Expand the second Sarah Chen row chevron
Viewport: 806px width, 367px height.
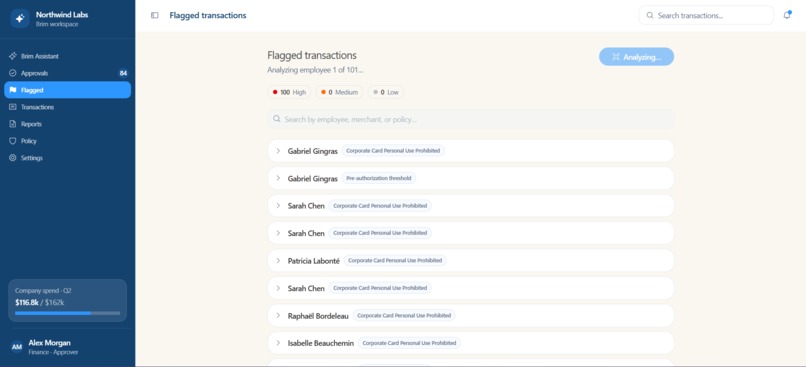[278, 233]
